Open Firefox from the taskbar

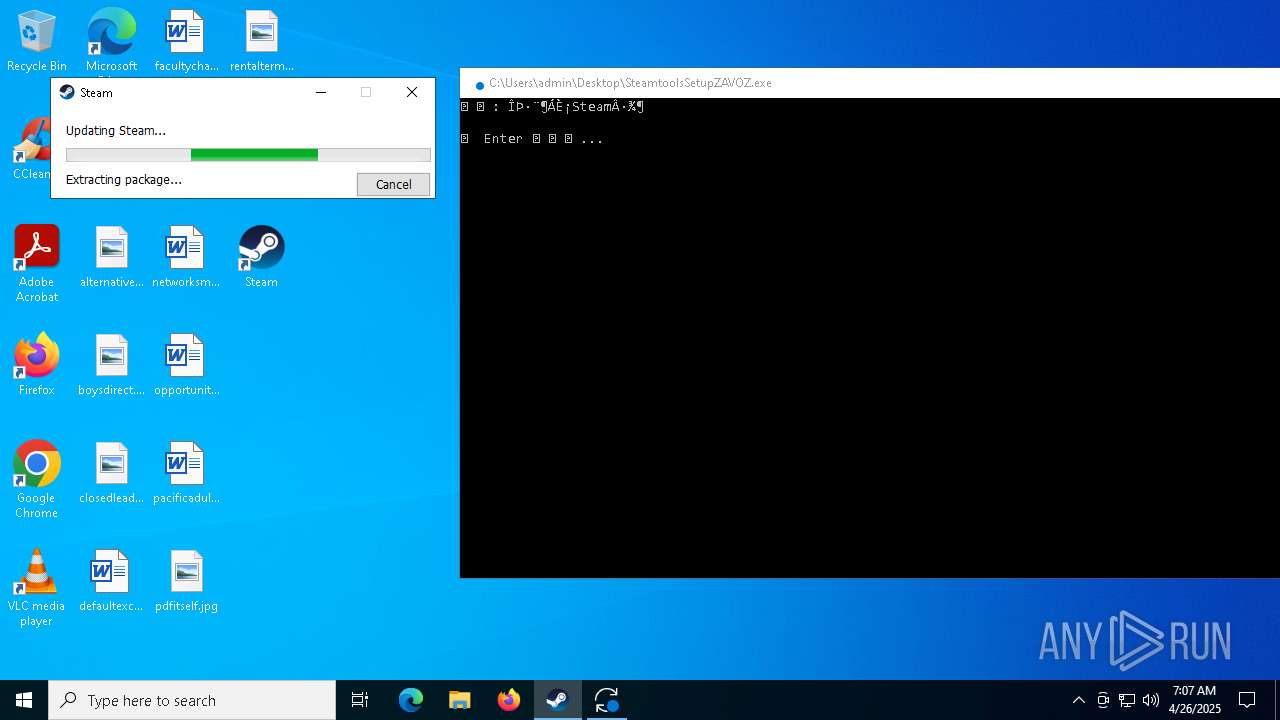(x=509, y=700)
